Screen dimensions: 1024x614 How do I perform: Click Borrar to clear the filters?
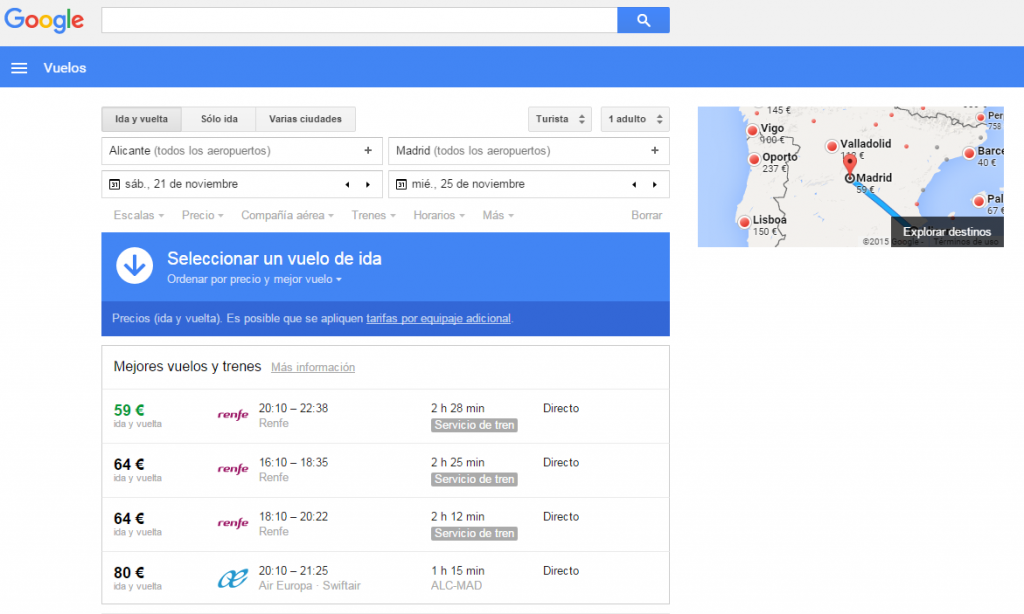646,215
